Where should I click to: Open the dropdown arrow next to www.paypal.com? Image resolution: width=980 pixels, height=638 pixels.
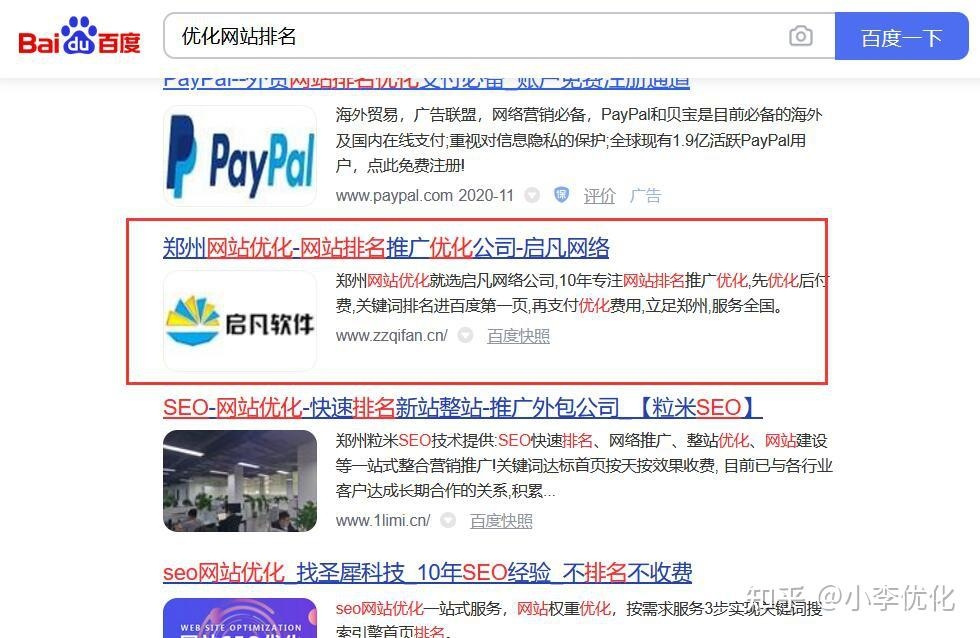pos(531,196)
